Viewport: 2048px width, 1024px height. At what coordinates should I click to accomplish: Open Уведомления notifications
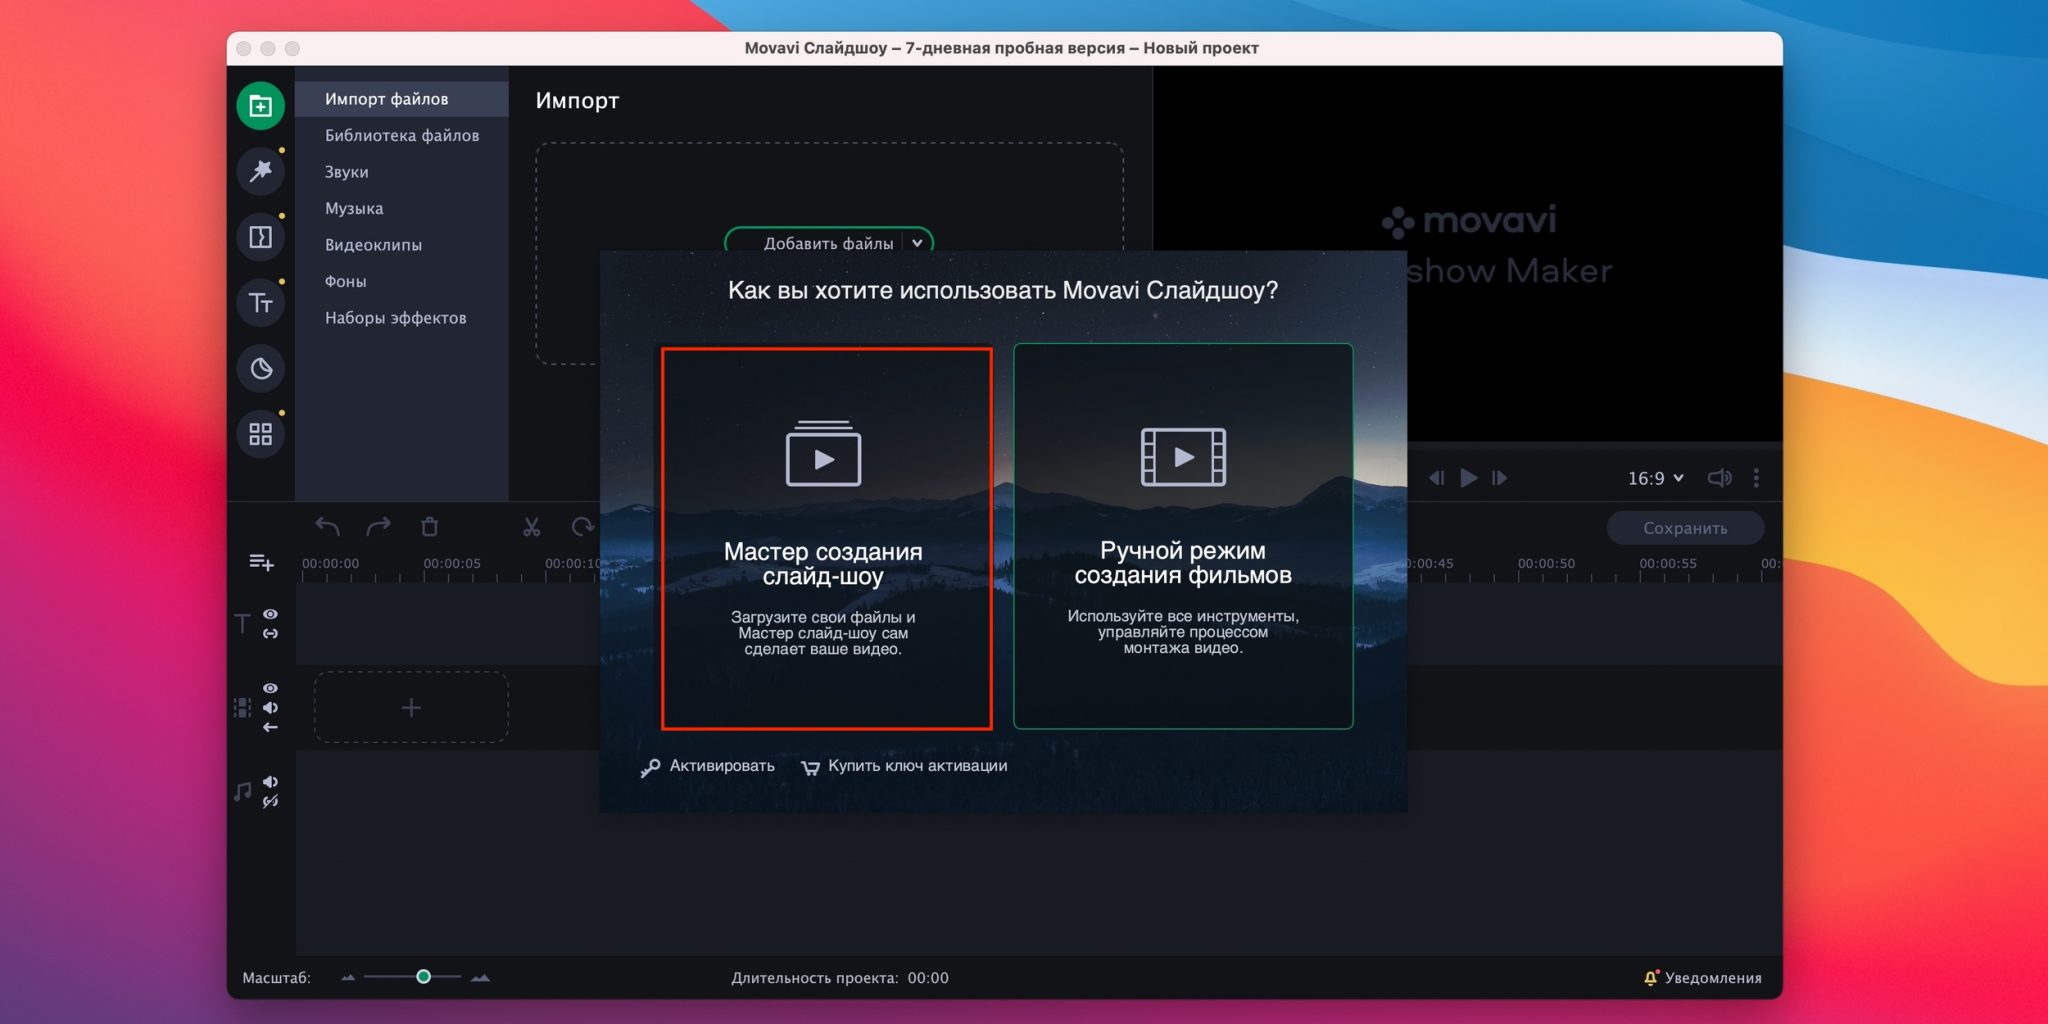(x=1702, y=978)
